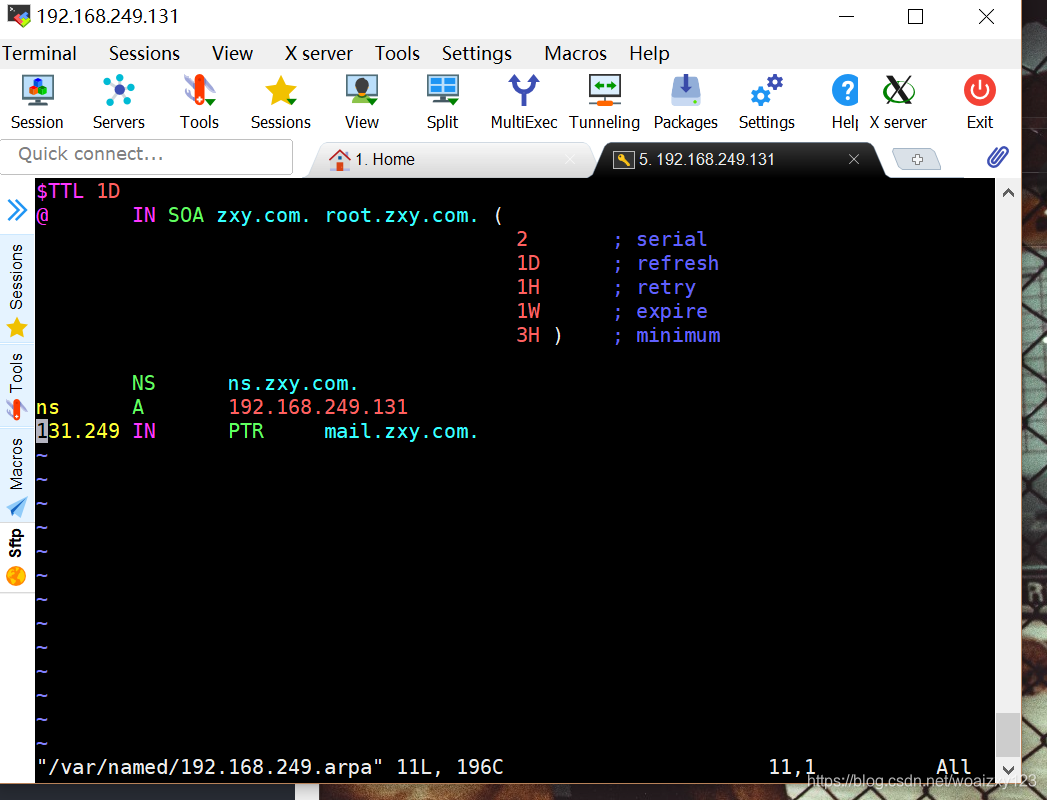Click the '; retry' comment text
The image size is (1047, 800).
tap(654, 287)
